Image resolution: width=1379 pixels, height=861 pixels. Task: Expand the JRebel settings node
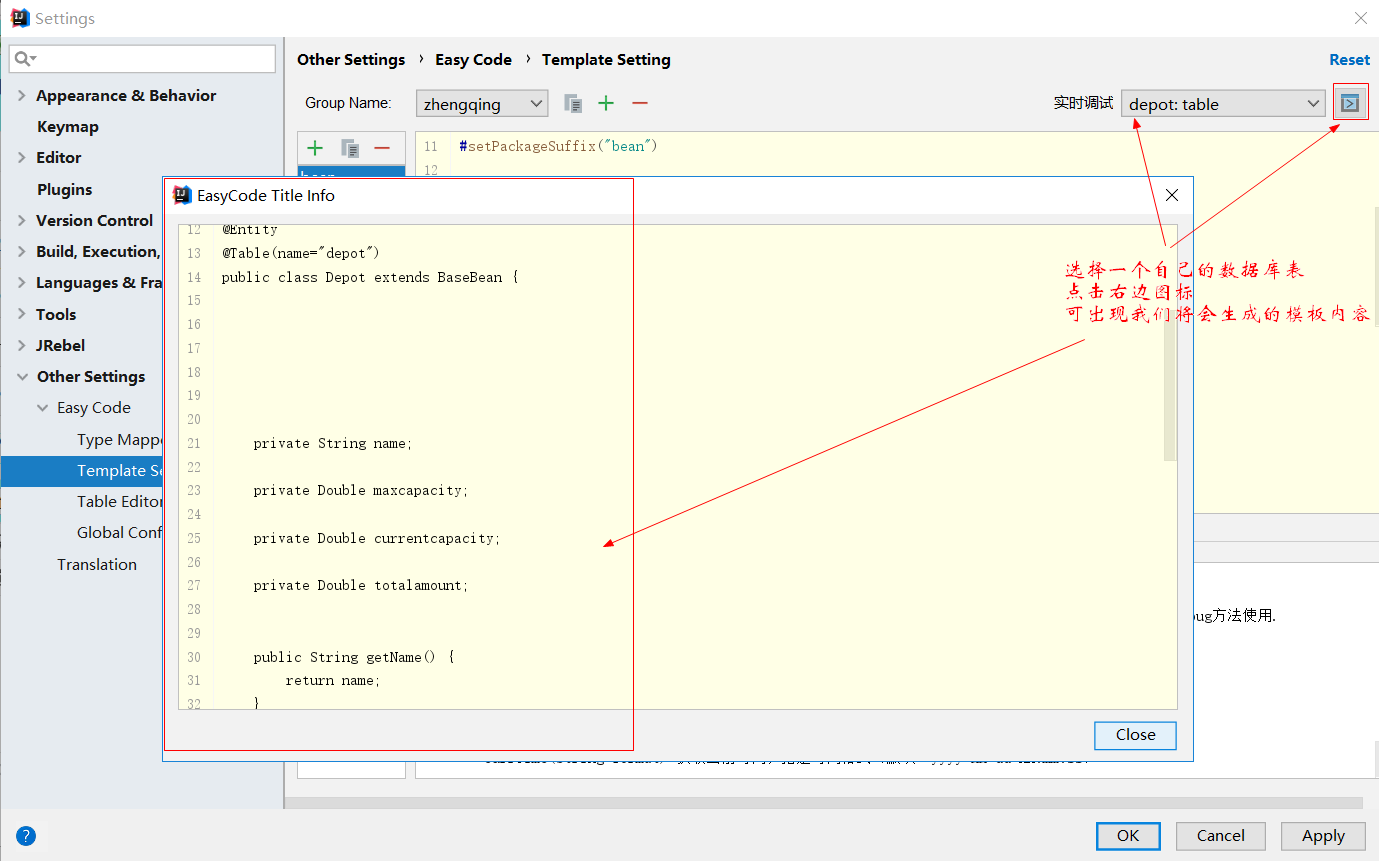pos(22,346)
